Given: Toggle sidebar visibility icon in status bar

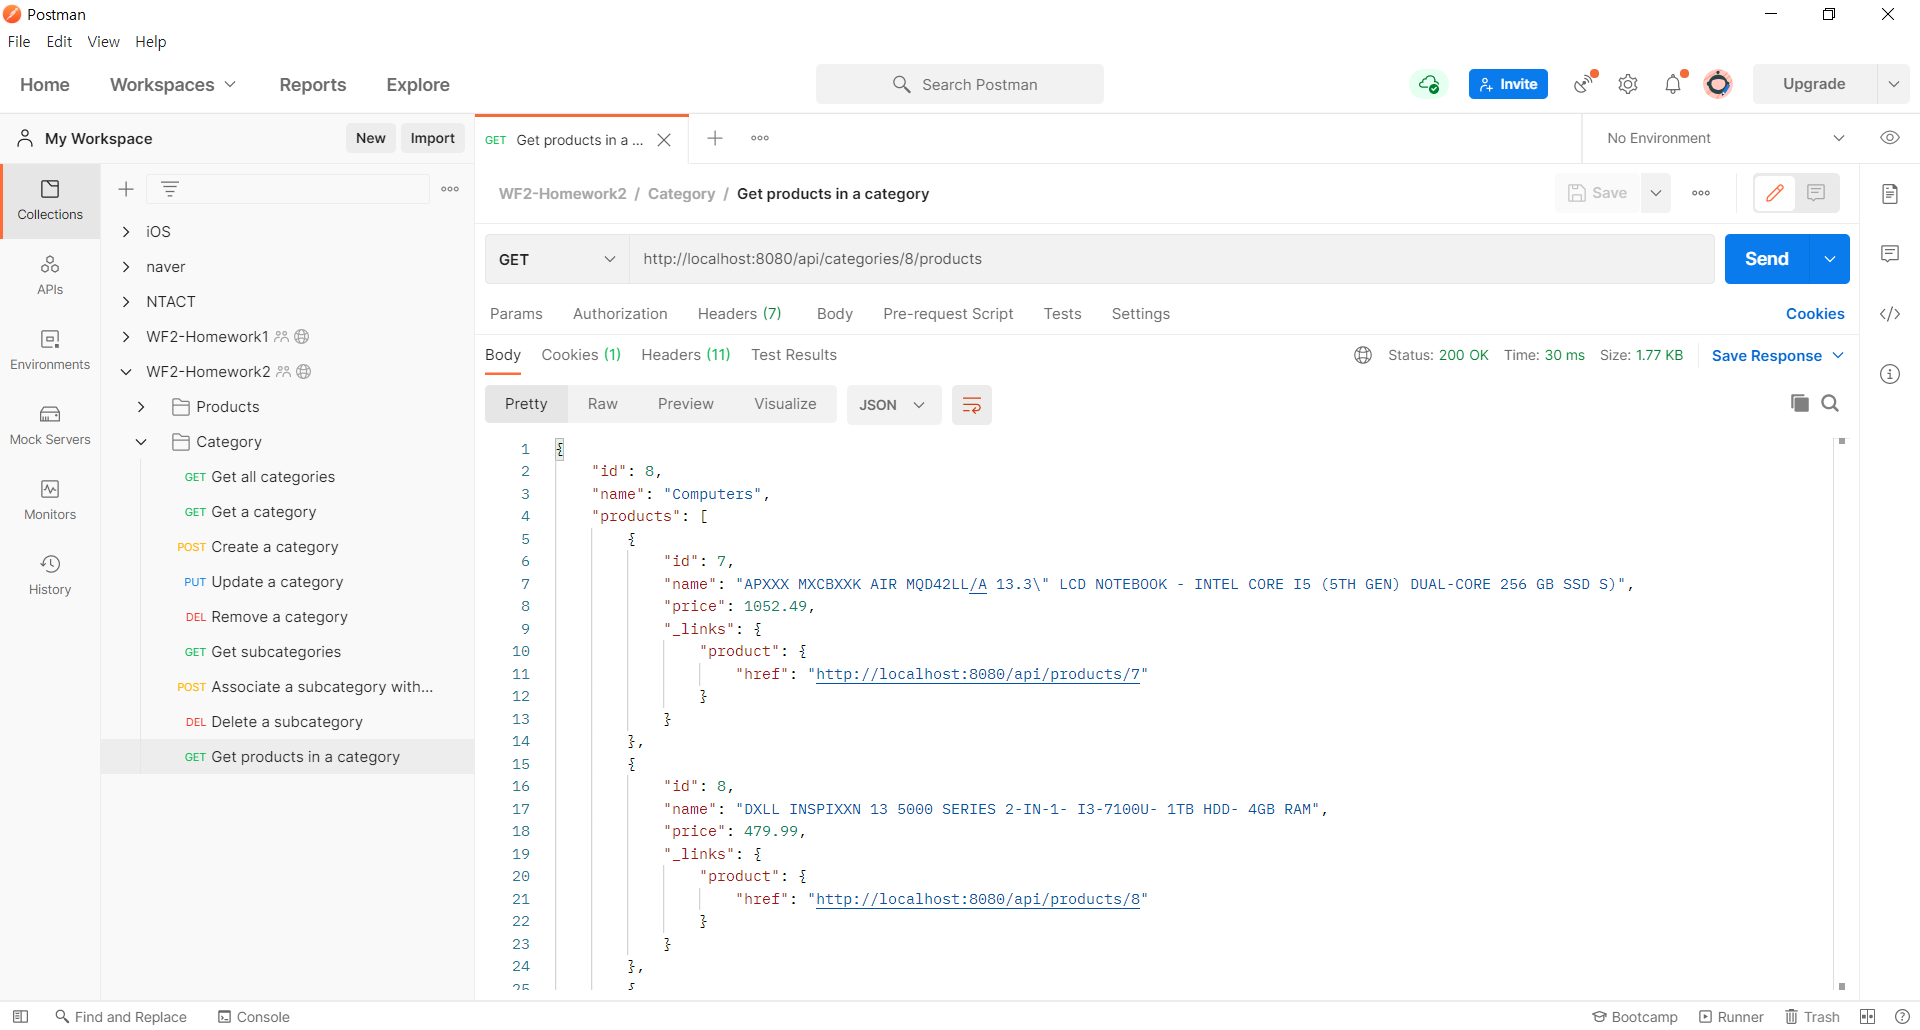Looking at the screenshot, I should coord(20,1016).
